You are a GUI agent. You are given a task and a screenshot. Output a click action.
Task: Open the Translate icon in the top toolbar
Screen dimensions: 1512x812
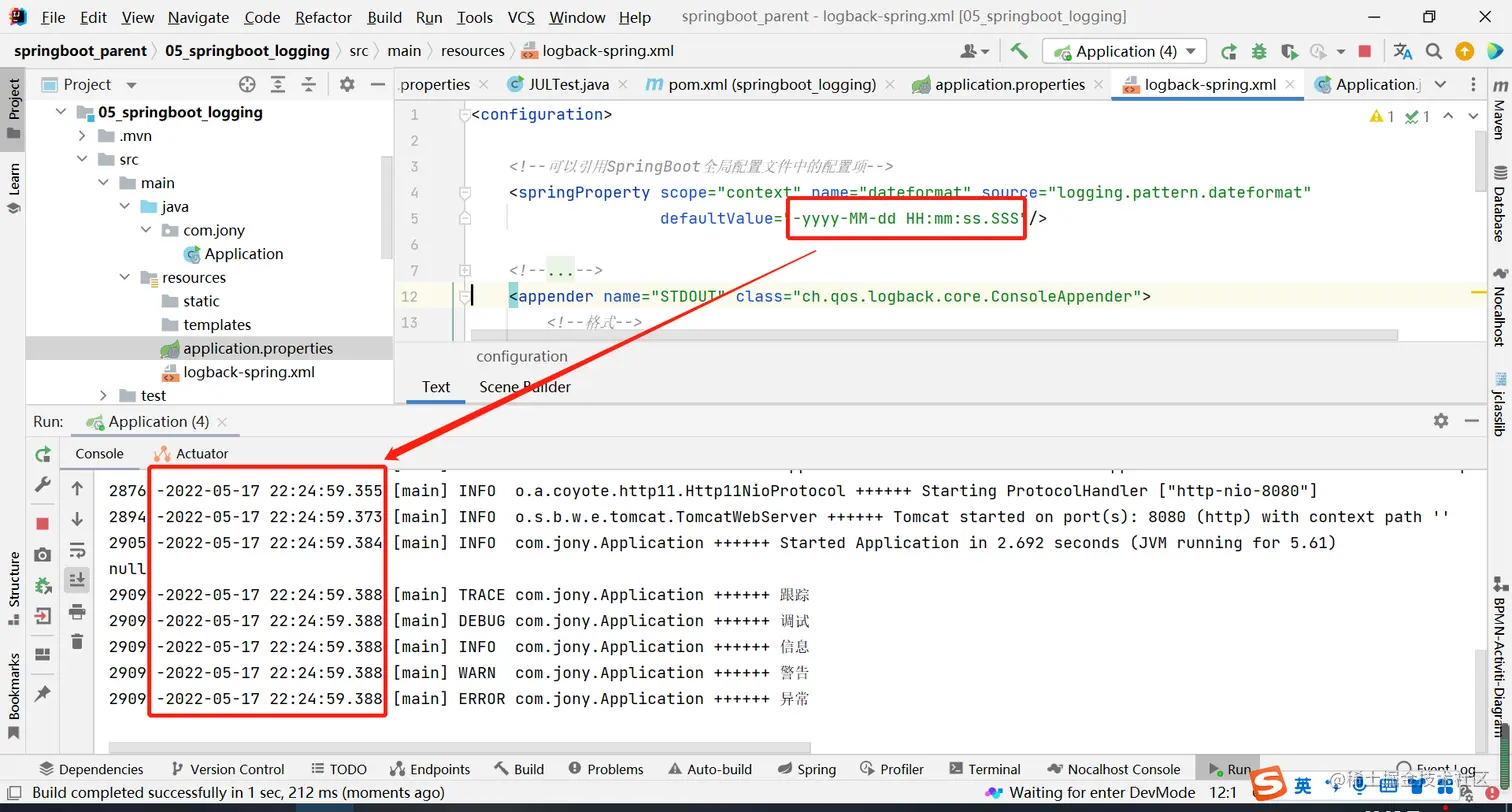[x=1403, y=51]
